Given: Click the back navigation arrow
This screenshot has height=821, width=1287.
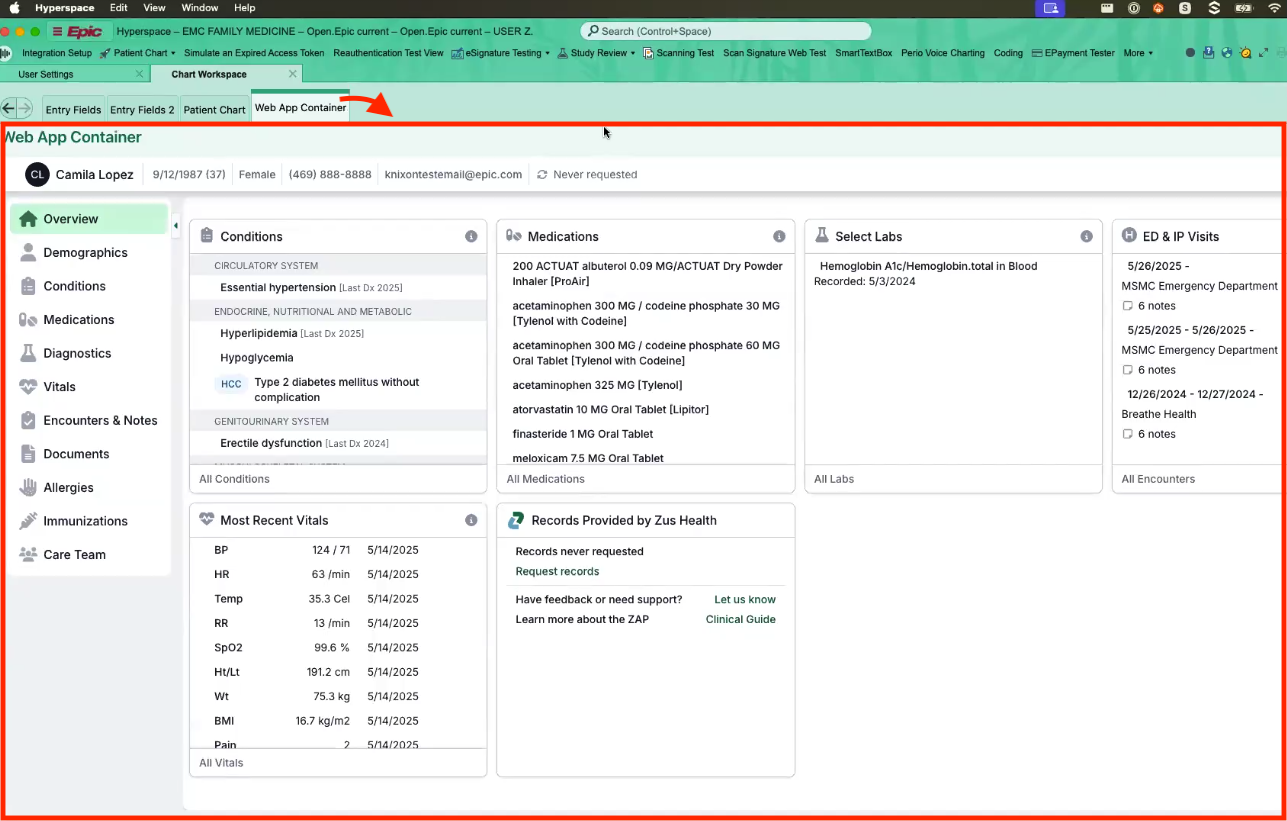Looking at the screenshot, I should click(9, 109).
